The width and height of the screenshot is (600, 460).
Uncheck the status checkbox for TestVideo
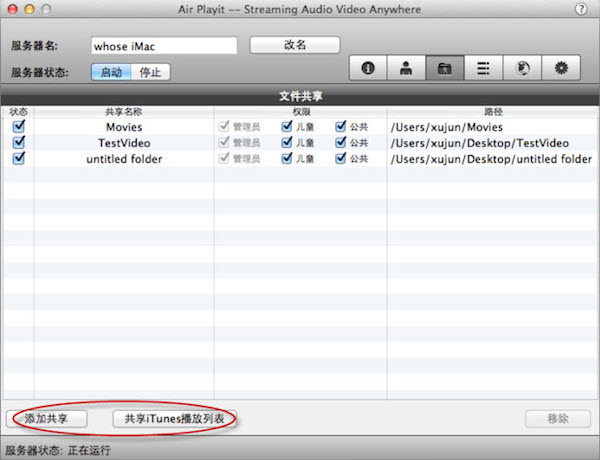point(18,142)
